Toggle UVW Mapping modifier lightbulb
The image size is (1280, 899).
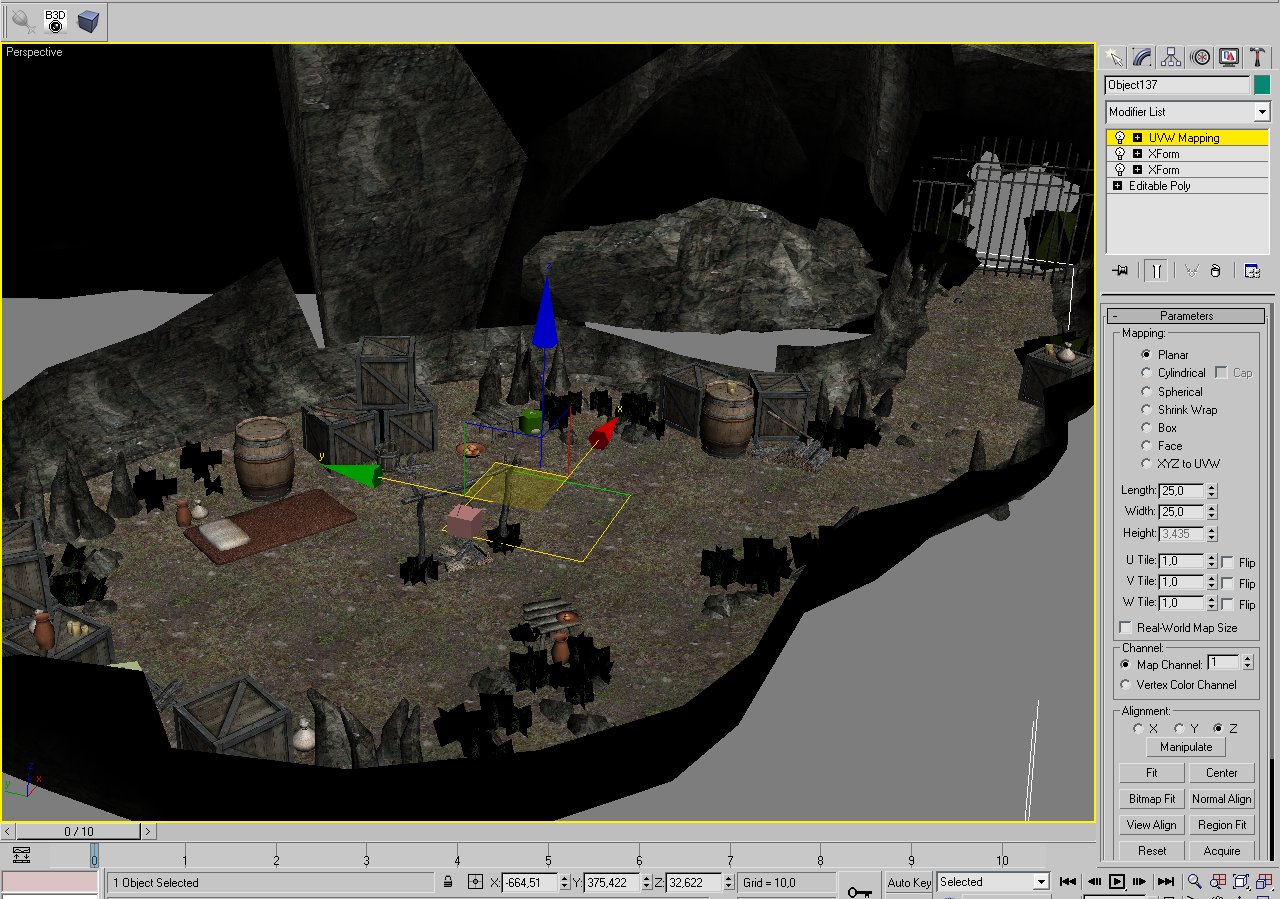pyautogui.click(x=1120, y=138)
